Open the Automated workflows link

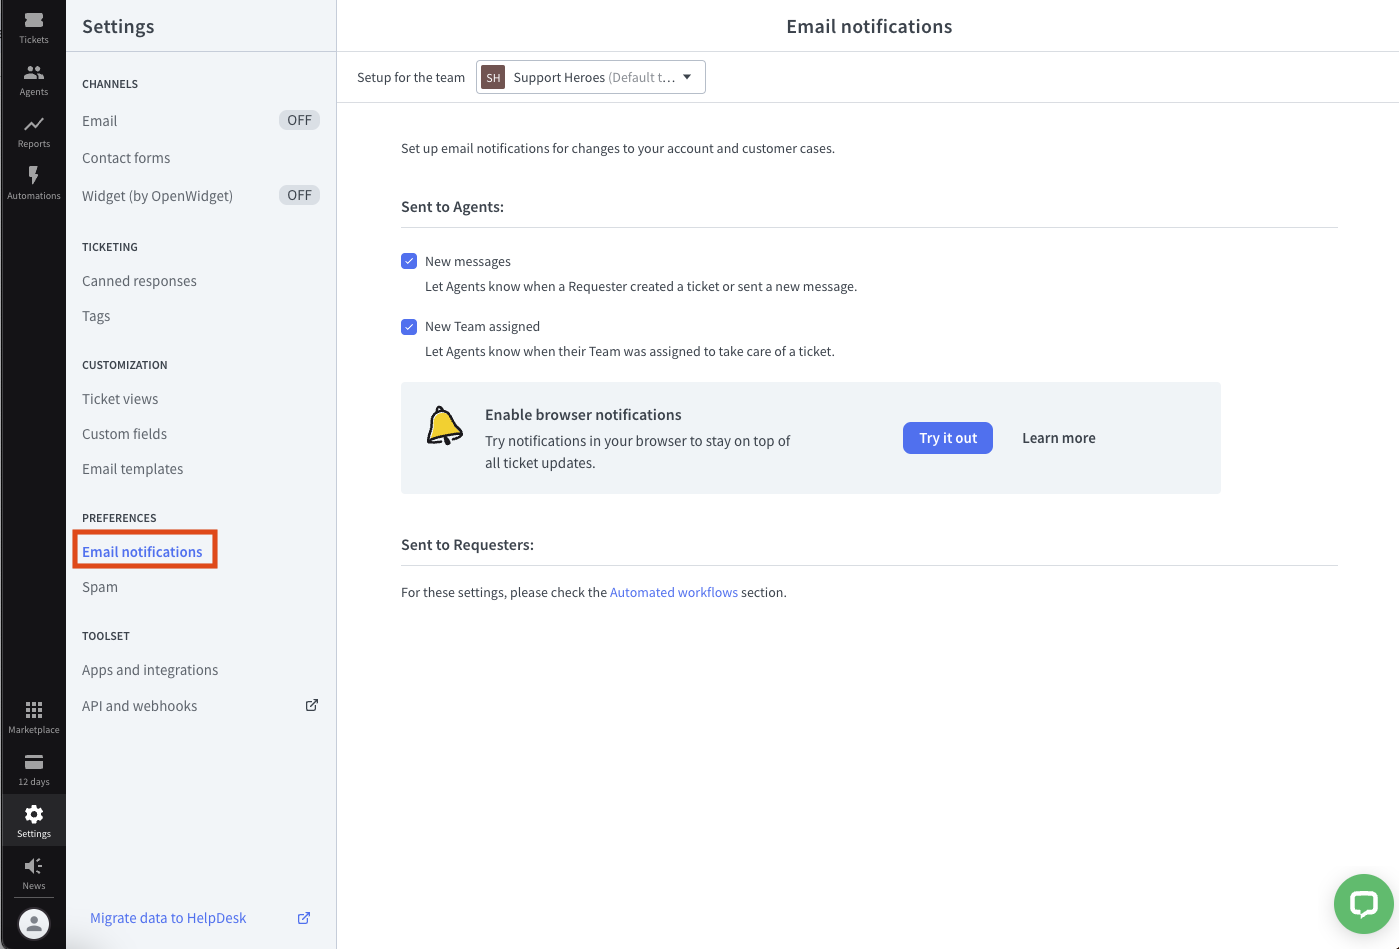[673, 593]
